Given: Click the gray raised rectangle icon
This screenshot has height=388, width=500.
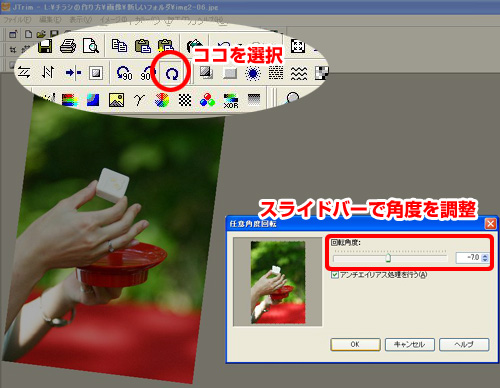Looking at the screenshot, I should [230, 73].
